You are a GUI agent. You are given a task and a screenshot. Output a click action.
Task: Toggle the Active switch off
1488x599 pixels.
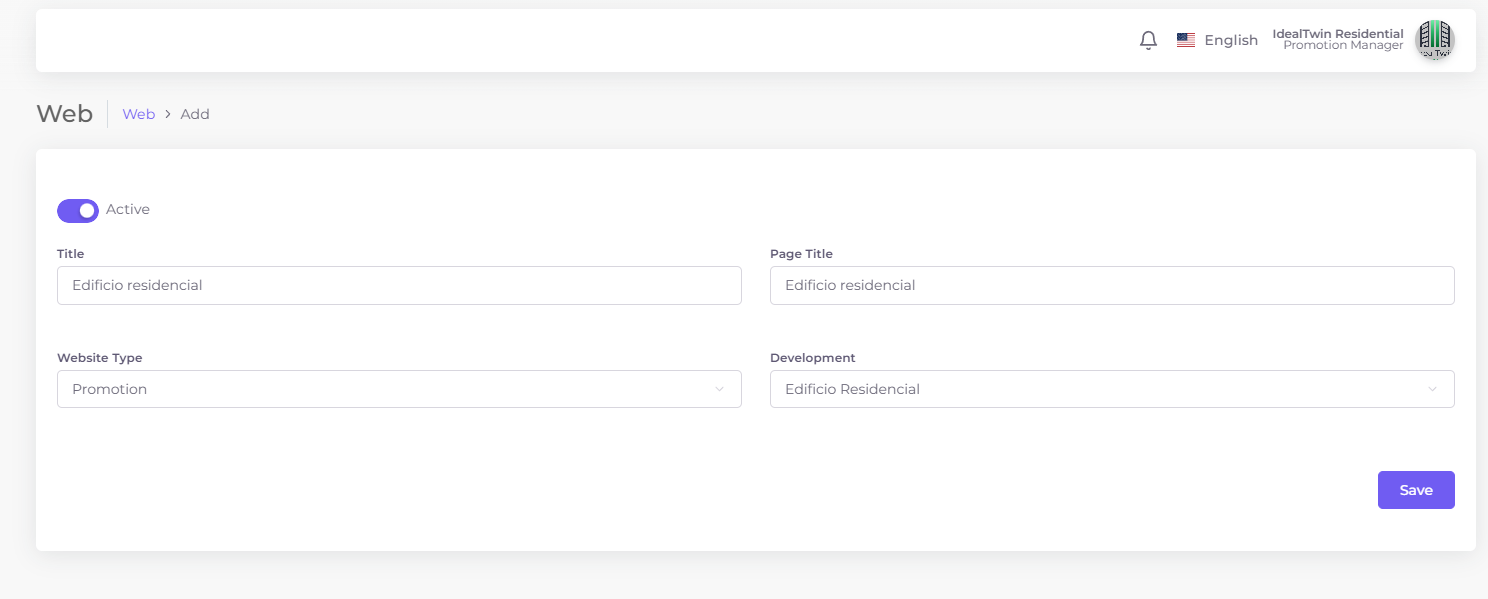click(x=78, y=210)
